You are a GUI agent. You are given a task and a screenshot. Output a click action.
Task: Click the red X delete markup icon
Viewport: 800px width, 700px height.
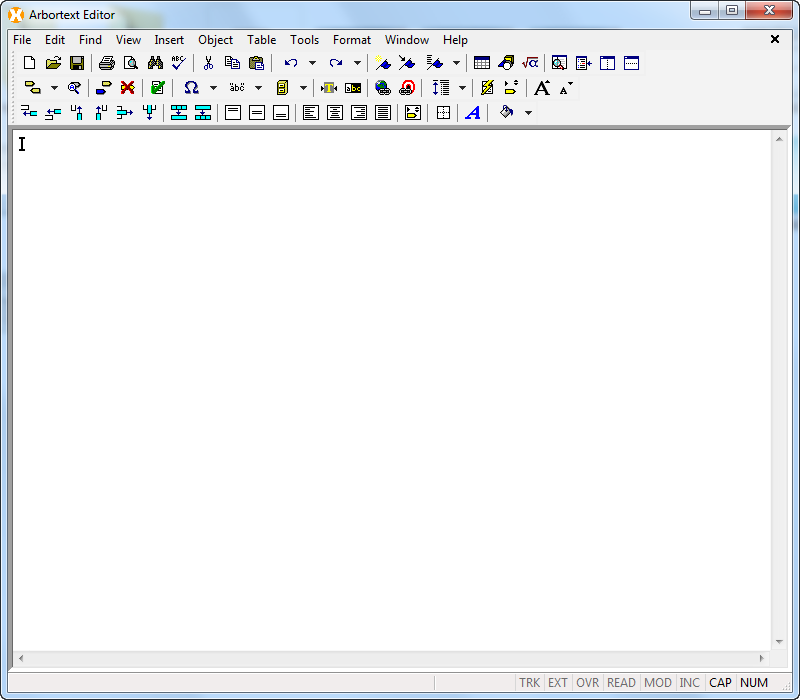pyautogui.click(x=128, y=88)
